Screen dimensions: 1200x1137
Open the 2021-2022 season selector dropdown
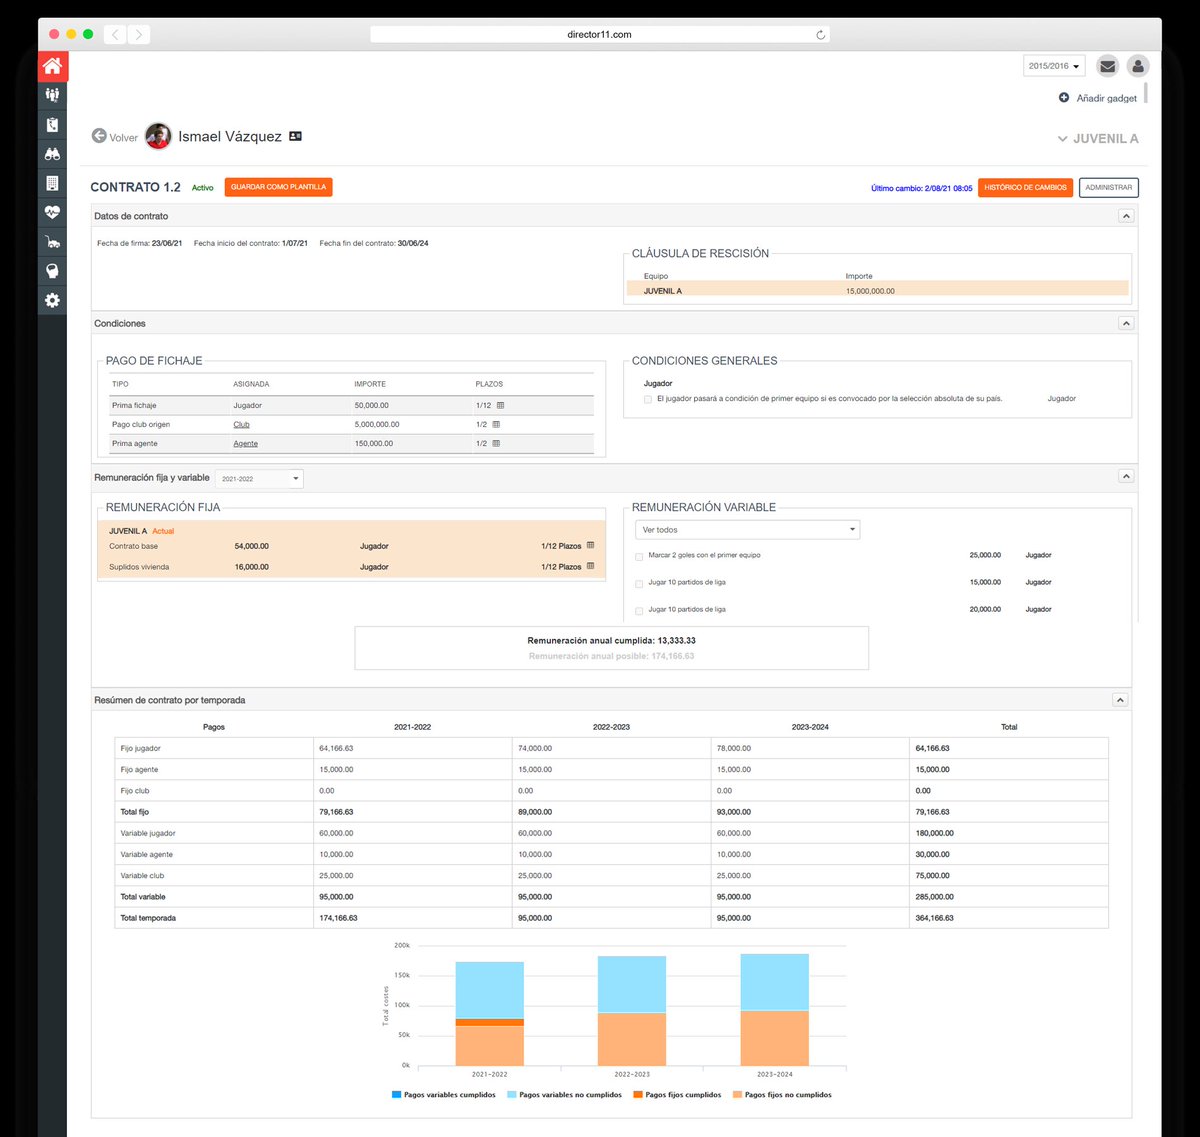coord(258,478)
